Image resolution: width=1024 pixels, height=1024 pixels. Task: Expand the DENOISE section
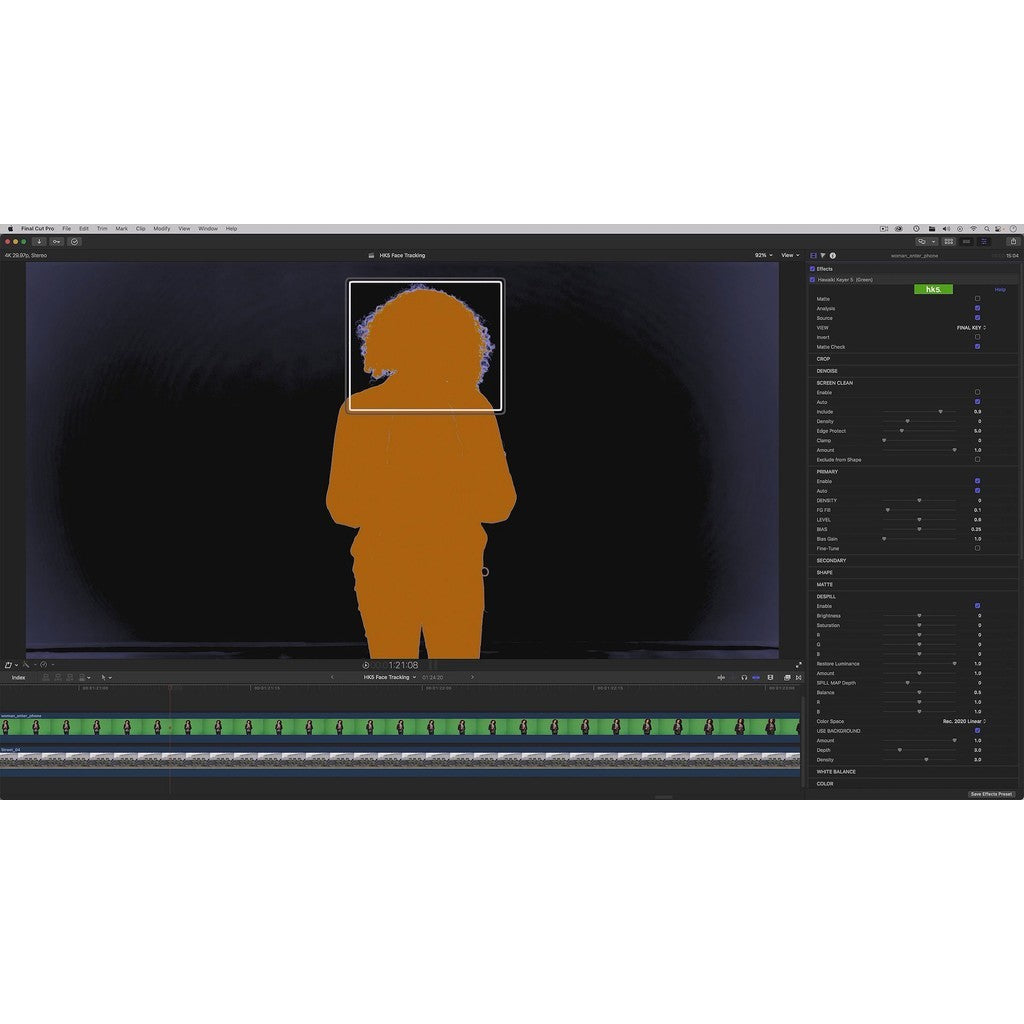point(827,371)
